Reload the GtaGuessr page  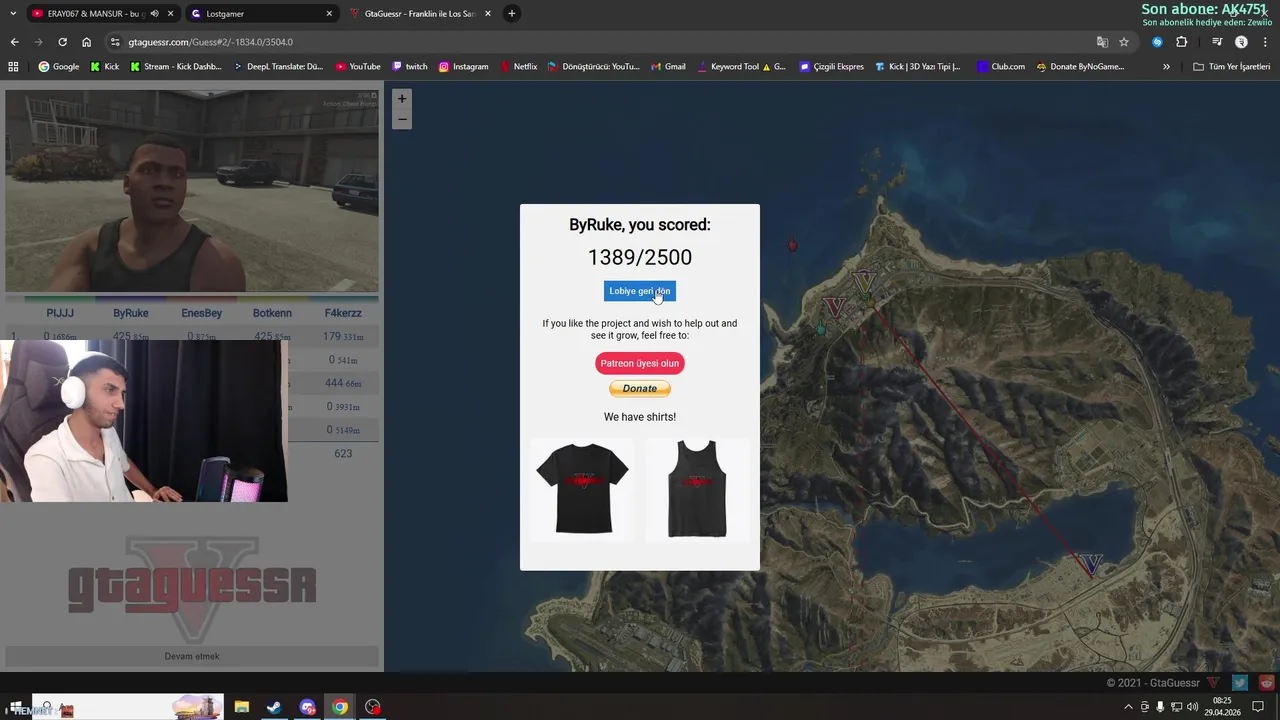point(62,42)
